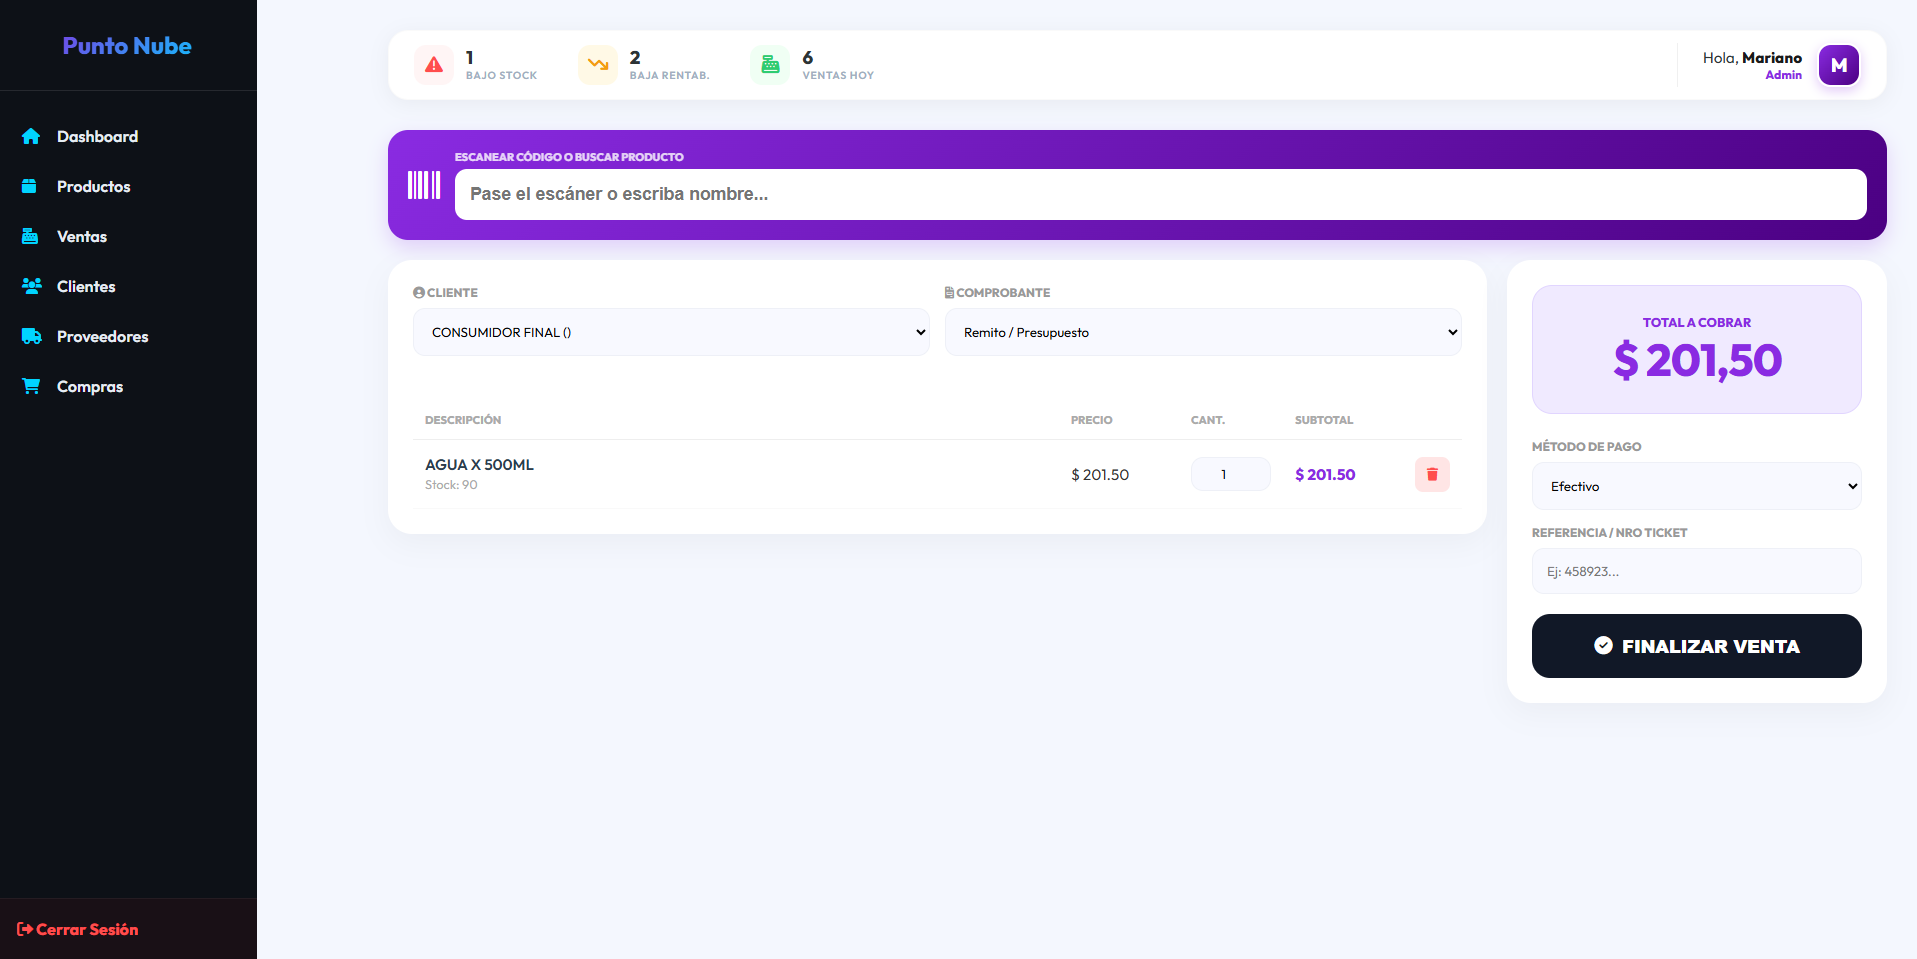Screen dimensions: 1917x959
Task: Click the BAJA RENTAB. counter label
Action: pos(669,76)
